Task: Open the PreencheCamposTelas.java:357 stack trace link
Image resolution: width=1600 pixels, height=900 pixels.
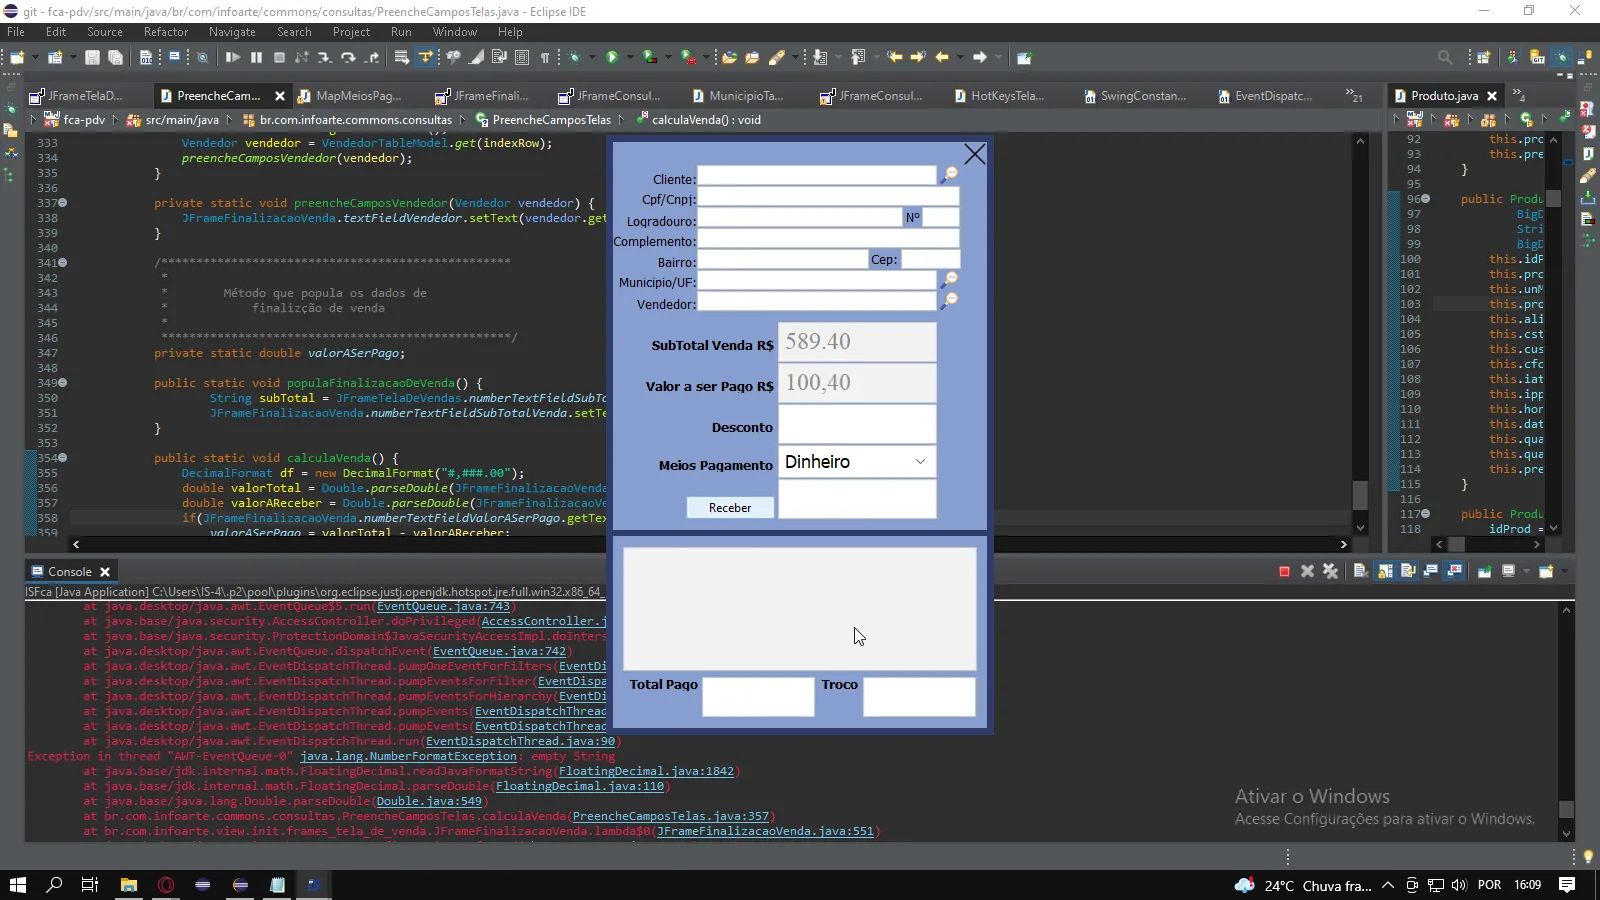Action: [x=670, y=816]
